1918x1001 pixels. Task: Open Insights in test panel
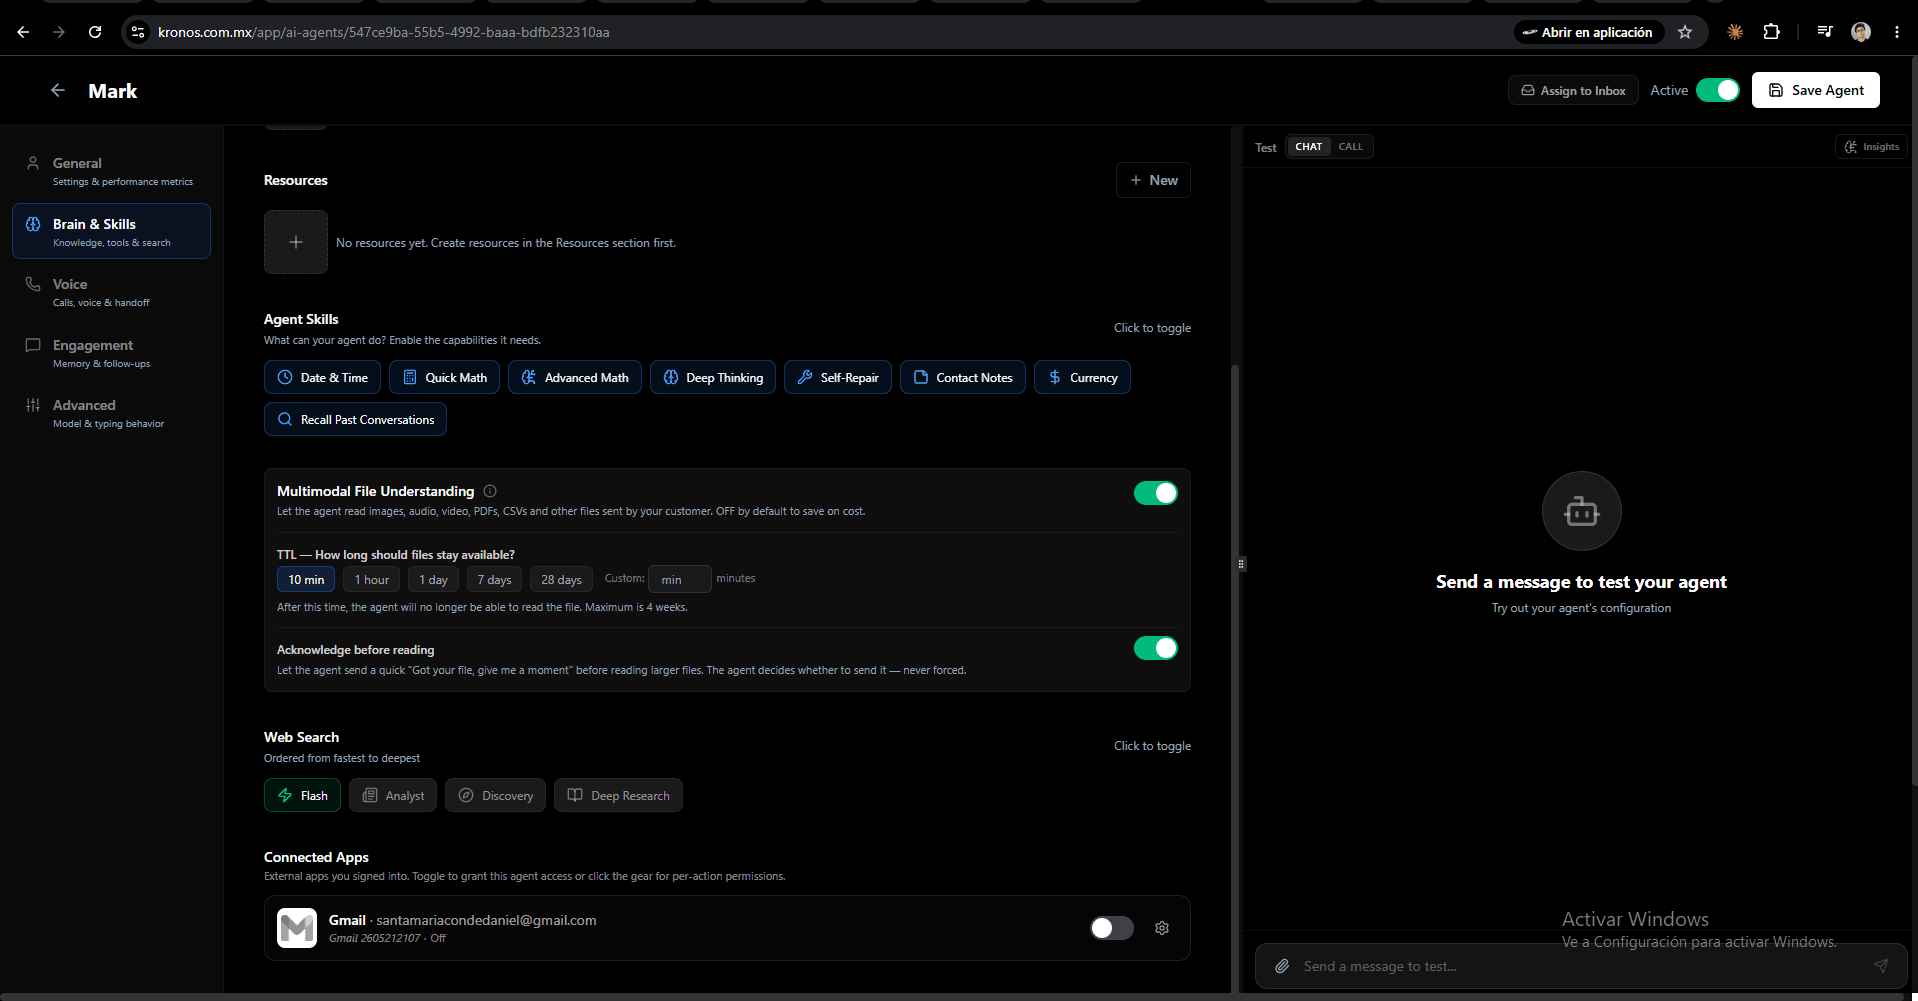[1871, 146]
